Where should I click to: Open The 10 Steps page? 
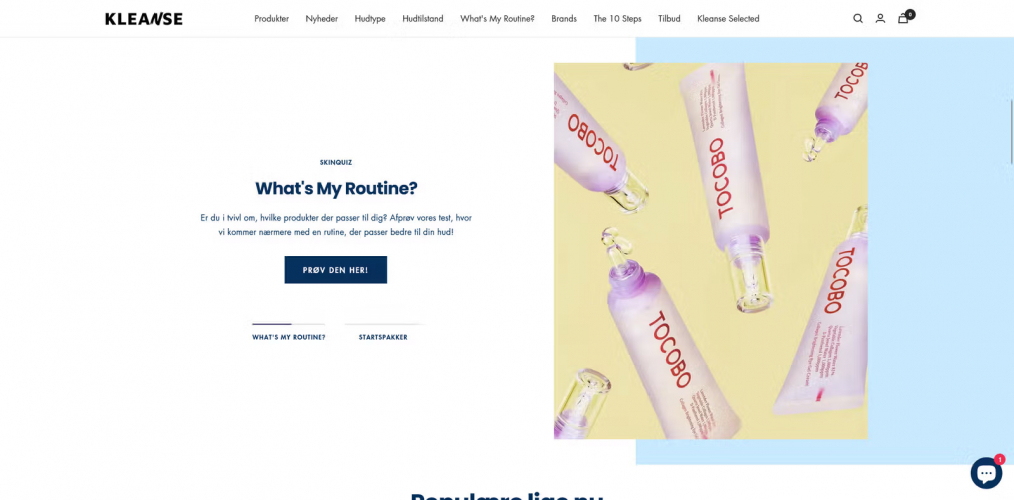tap(618, 19)
